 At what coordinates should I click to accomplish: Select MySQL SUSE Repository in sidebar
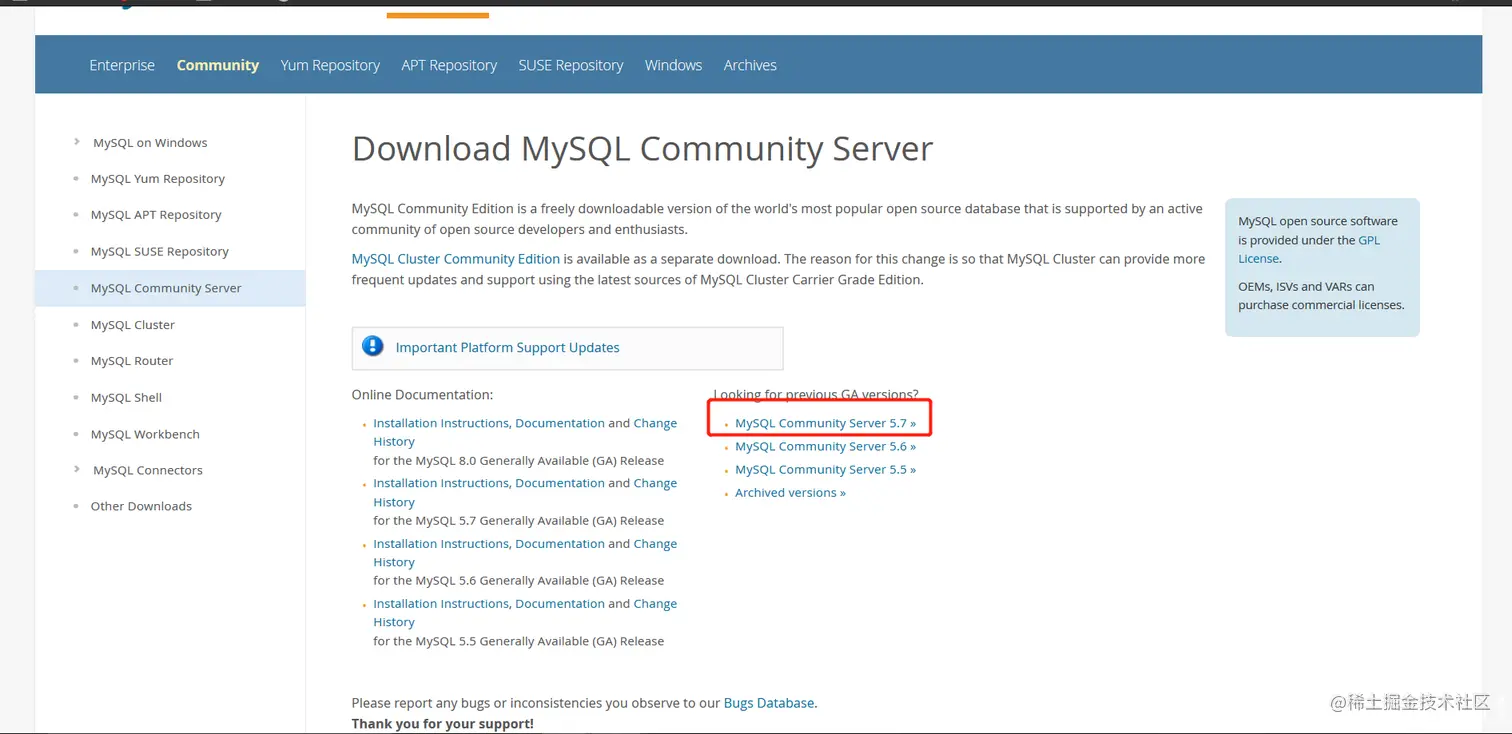pyautogui.click(x=160, y=252)
